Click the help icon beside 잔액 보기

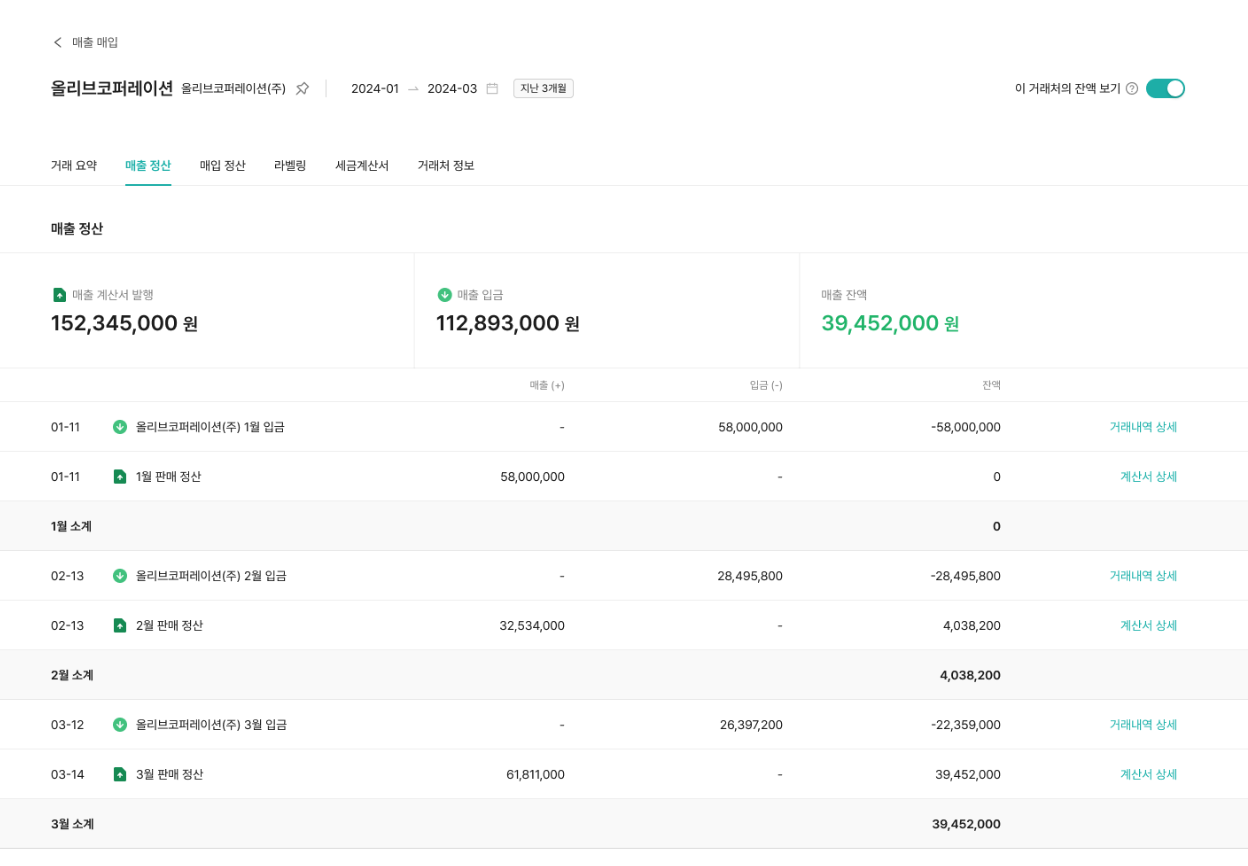pos(1132,88)
